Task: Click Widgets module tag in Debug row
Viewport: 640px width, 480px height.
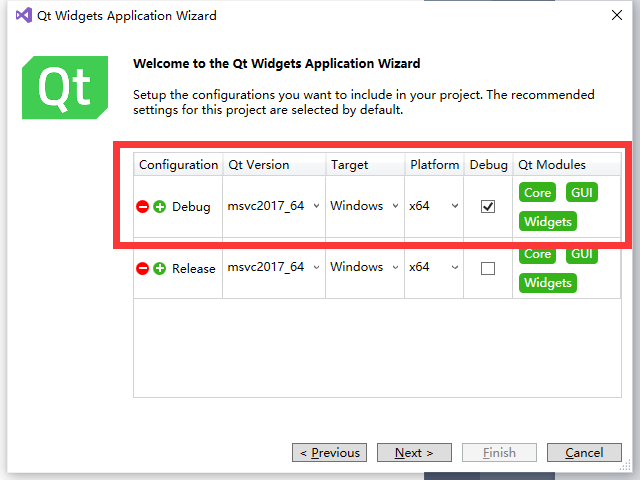Action: tap(548, 221)
